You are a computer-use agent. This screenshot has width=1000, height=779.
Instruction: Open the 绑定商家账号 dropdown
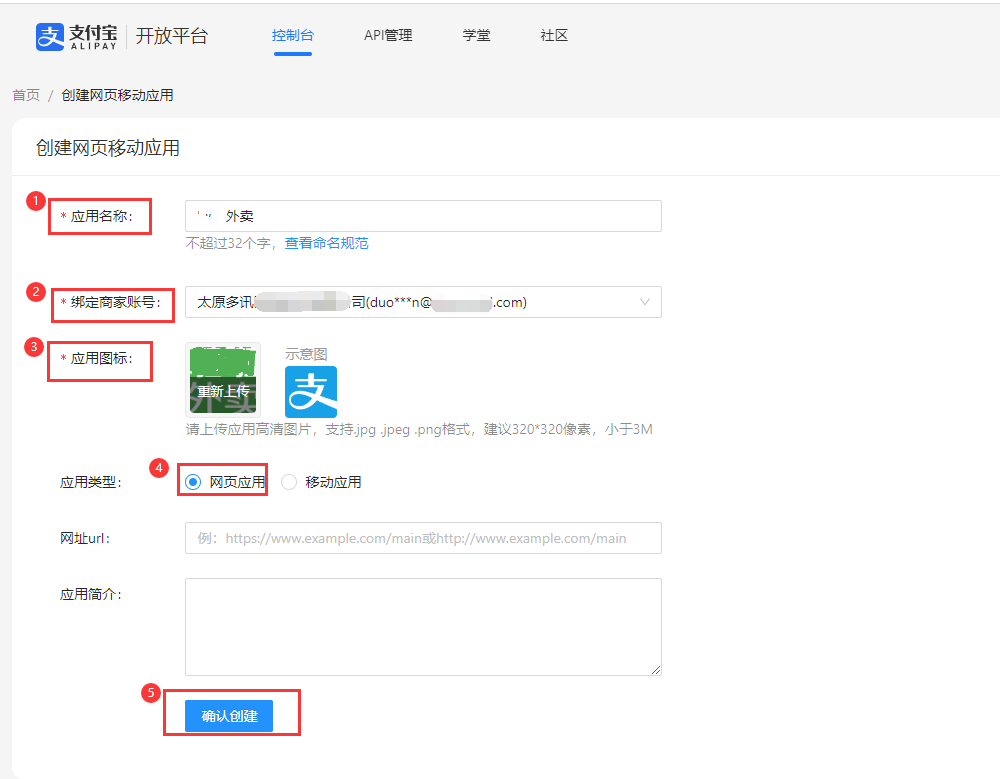tap(423, 302)
